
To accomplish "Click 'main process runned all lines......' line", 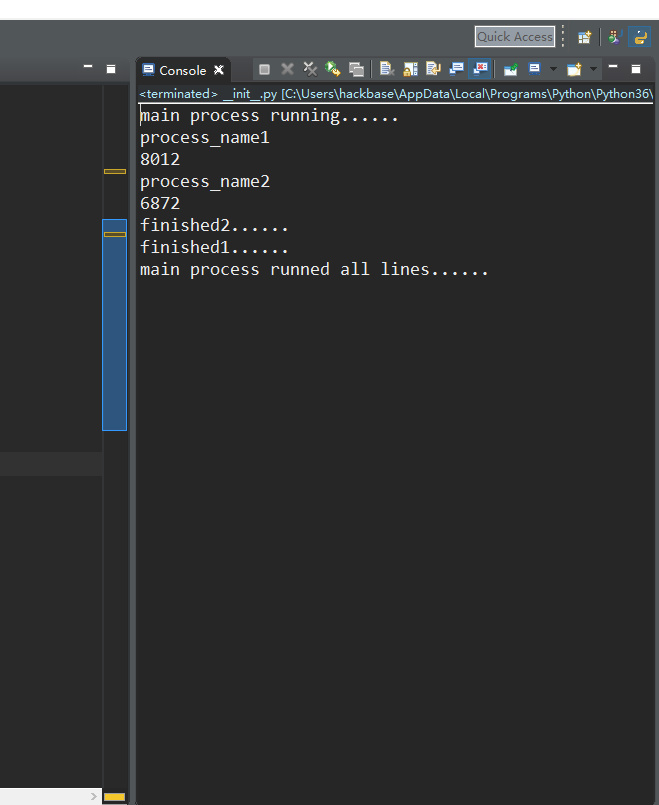I will pos(314,270).
